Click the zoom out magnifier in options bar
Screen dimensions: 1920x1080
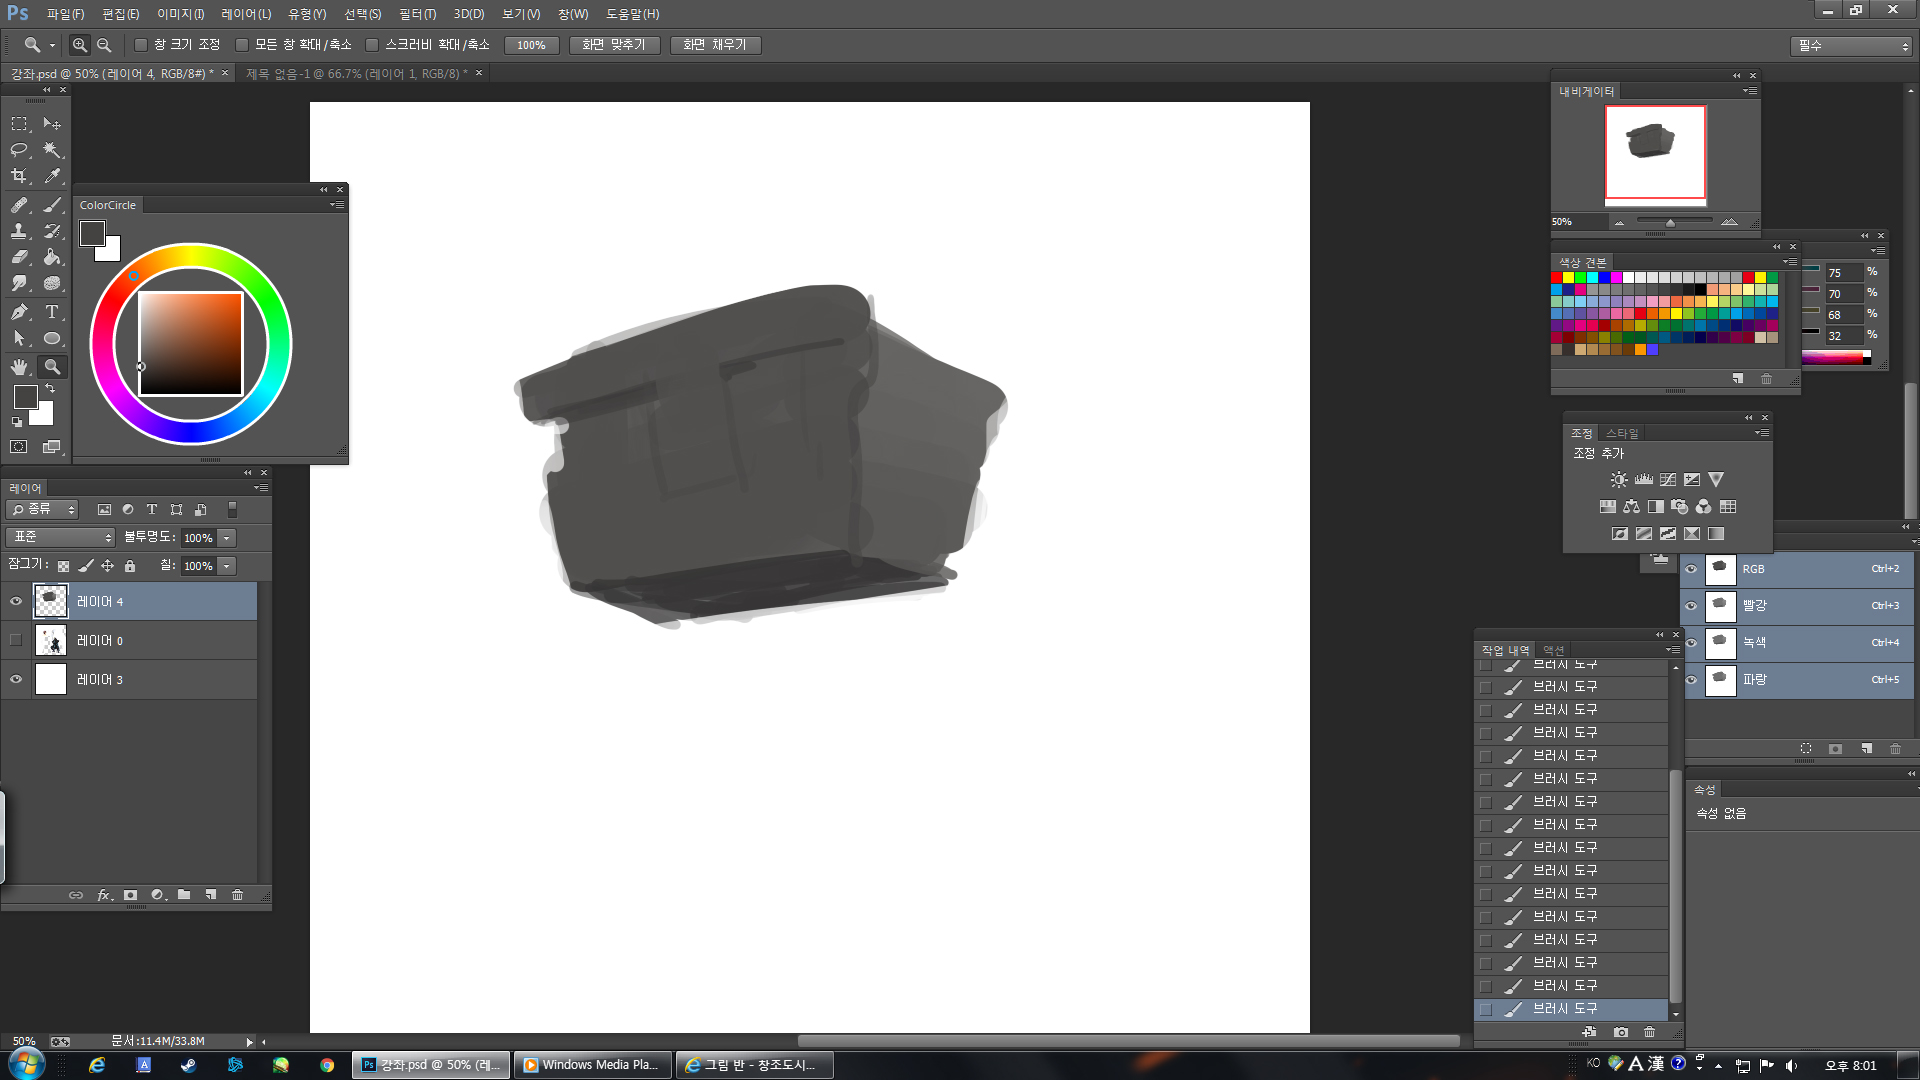click(104, 45)
